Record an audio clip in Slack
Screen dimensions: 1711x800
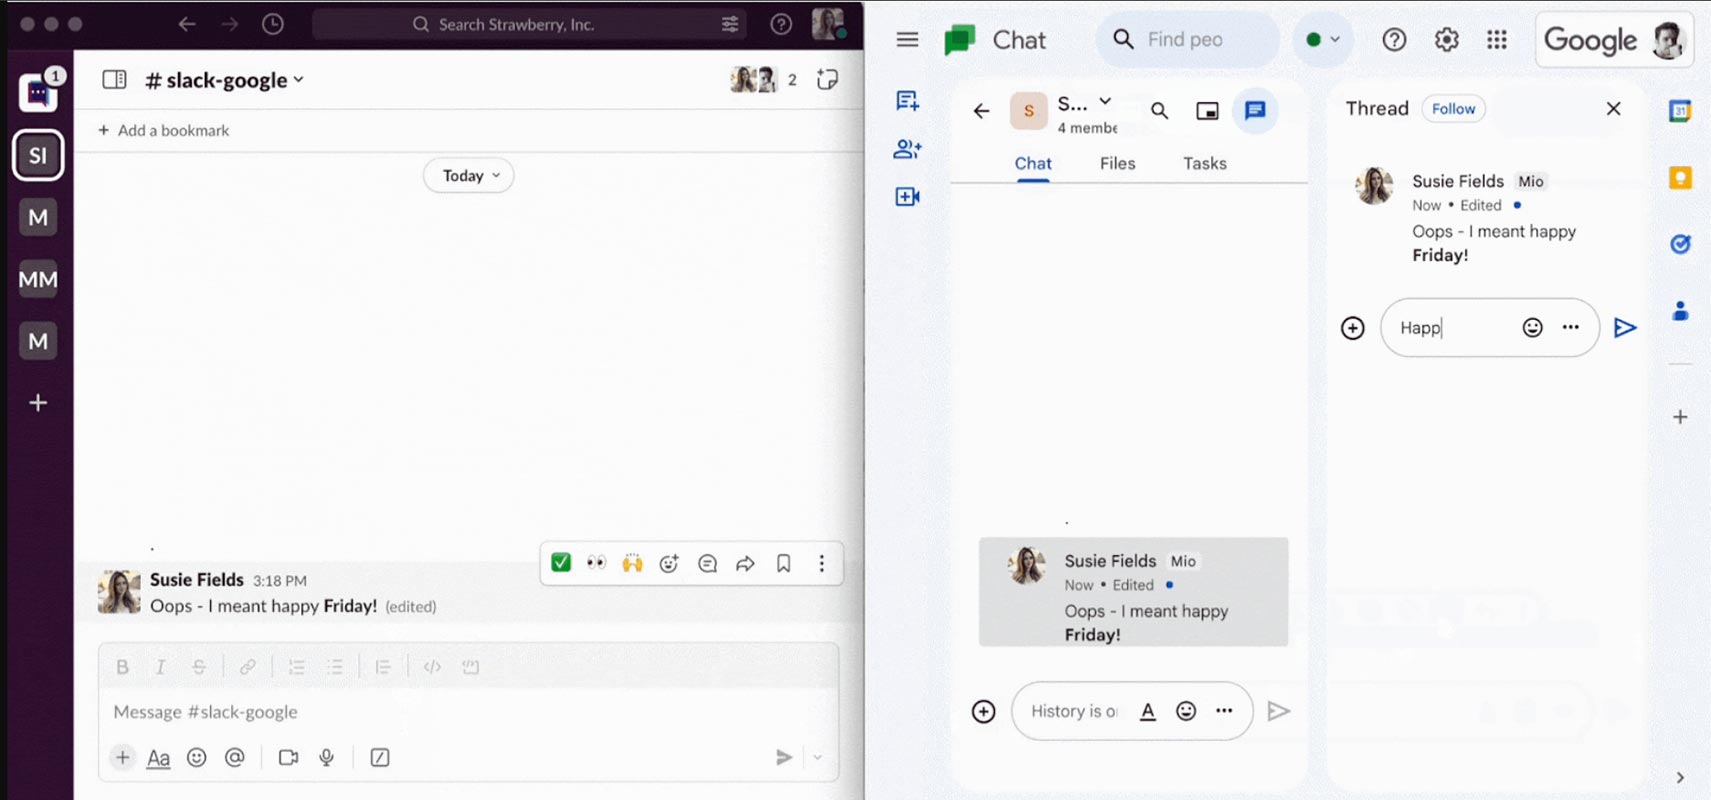tap(326, 757)
